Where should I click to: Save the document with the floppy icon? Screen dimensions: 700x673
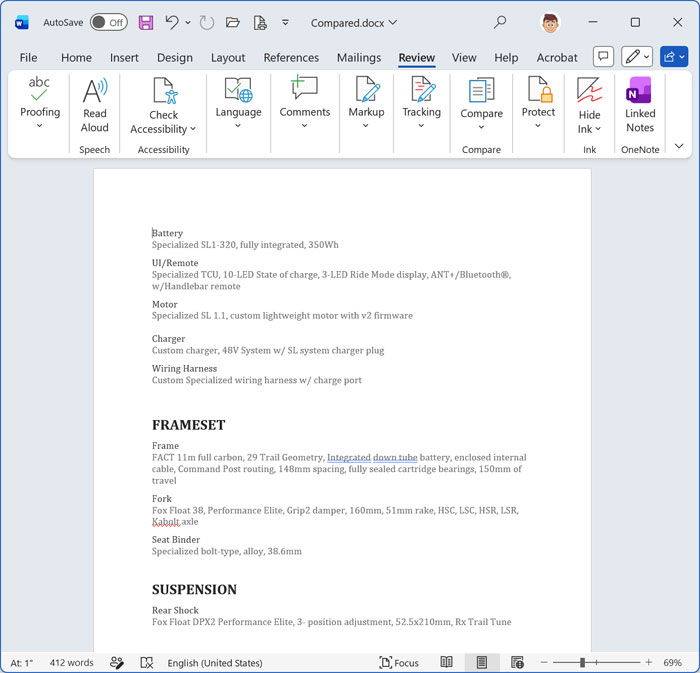click(146, 22)
